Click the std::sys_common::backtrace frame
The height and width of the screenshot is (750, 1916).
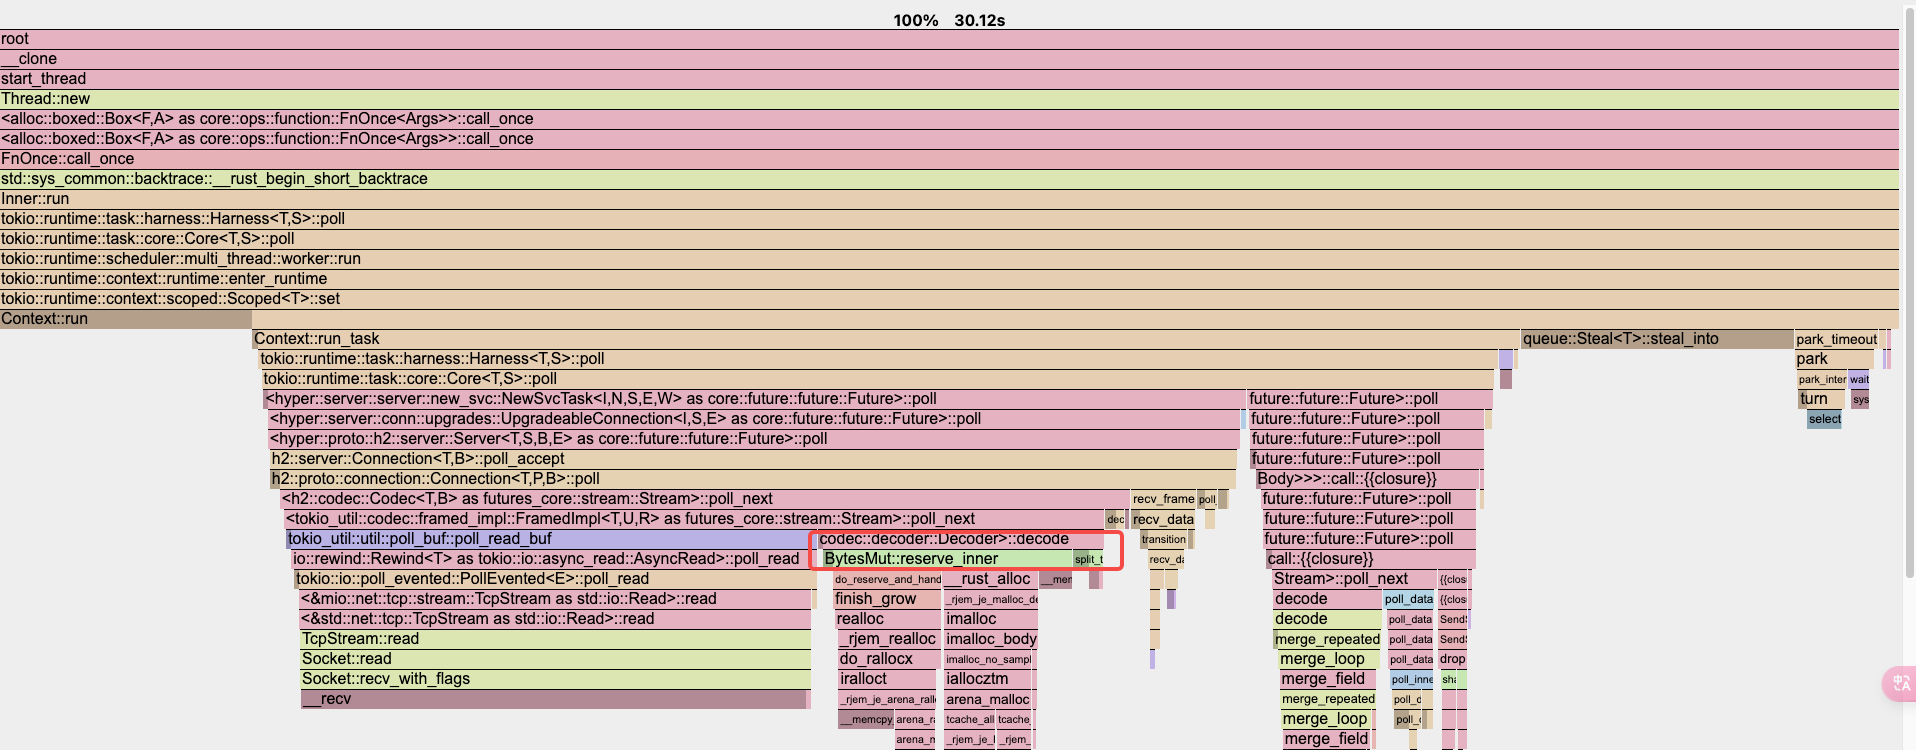tap(949, 179)
